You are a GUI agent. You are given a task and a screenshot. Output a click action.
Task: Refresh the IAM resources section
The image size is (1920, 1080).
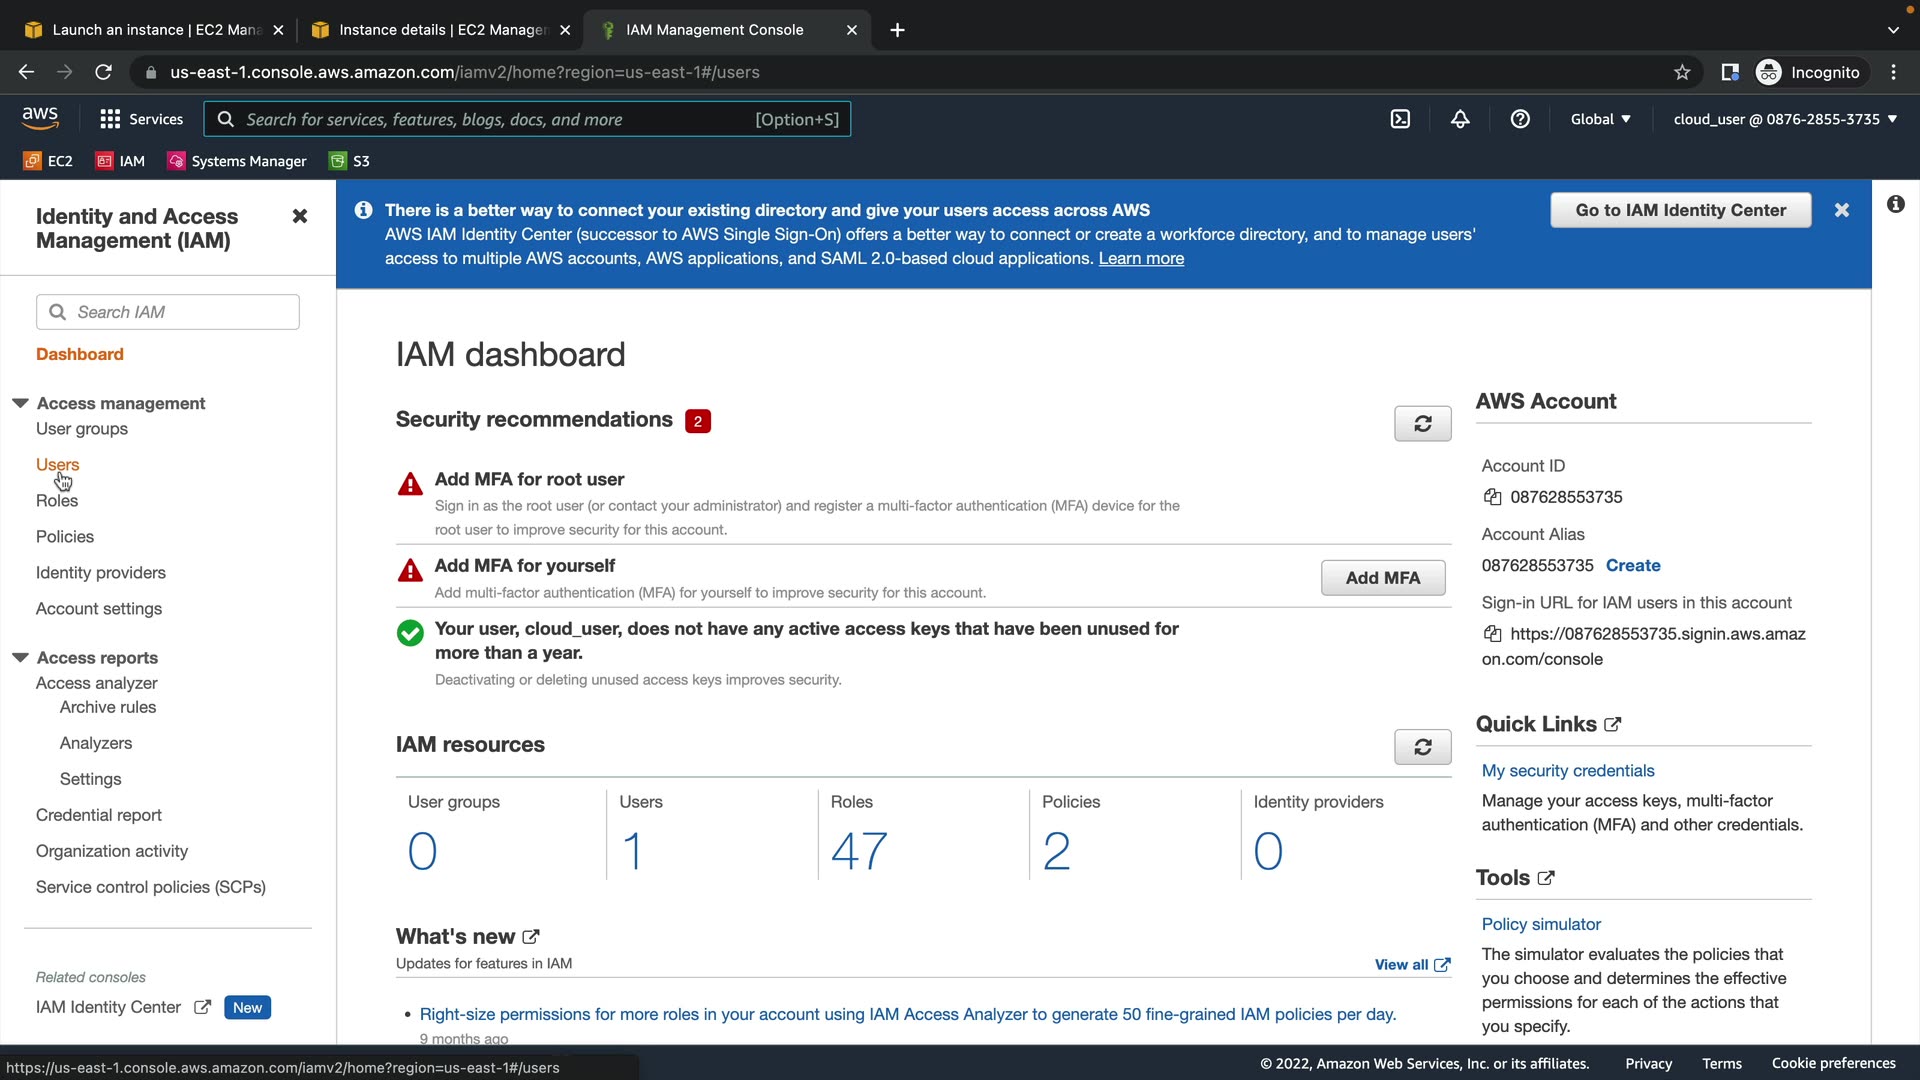[x=1422, y=747]
